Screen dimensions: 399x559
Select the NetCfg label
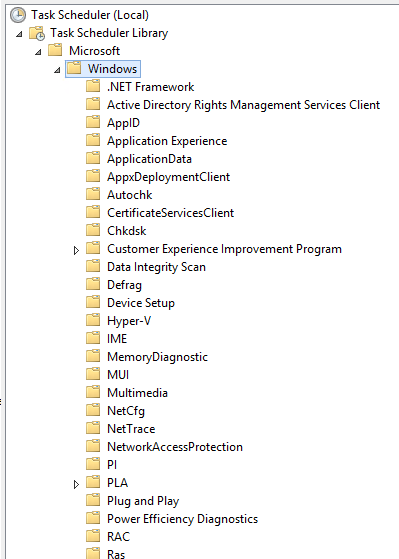(x=126, y=411)
